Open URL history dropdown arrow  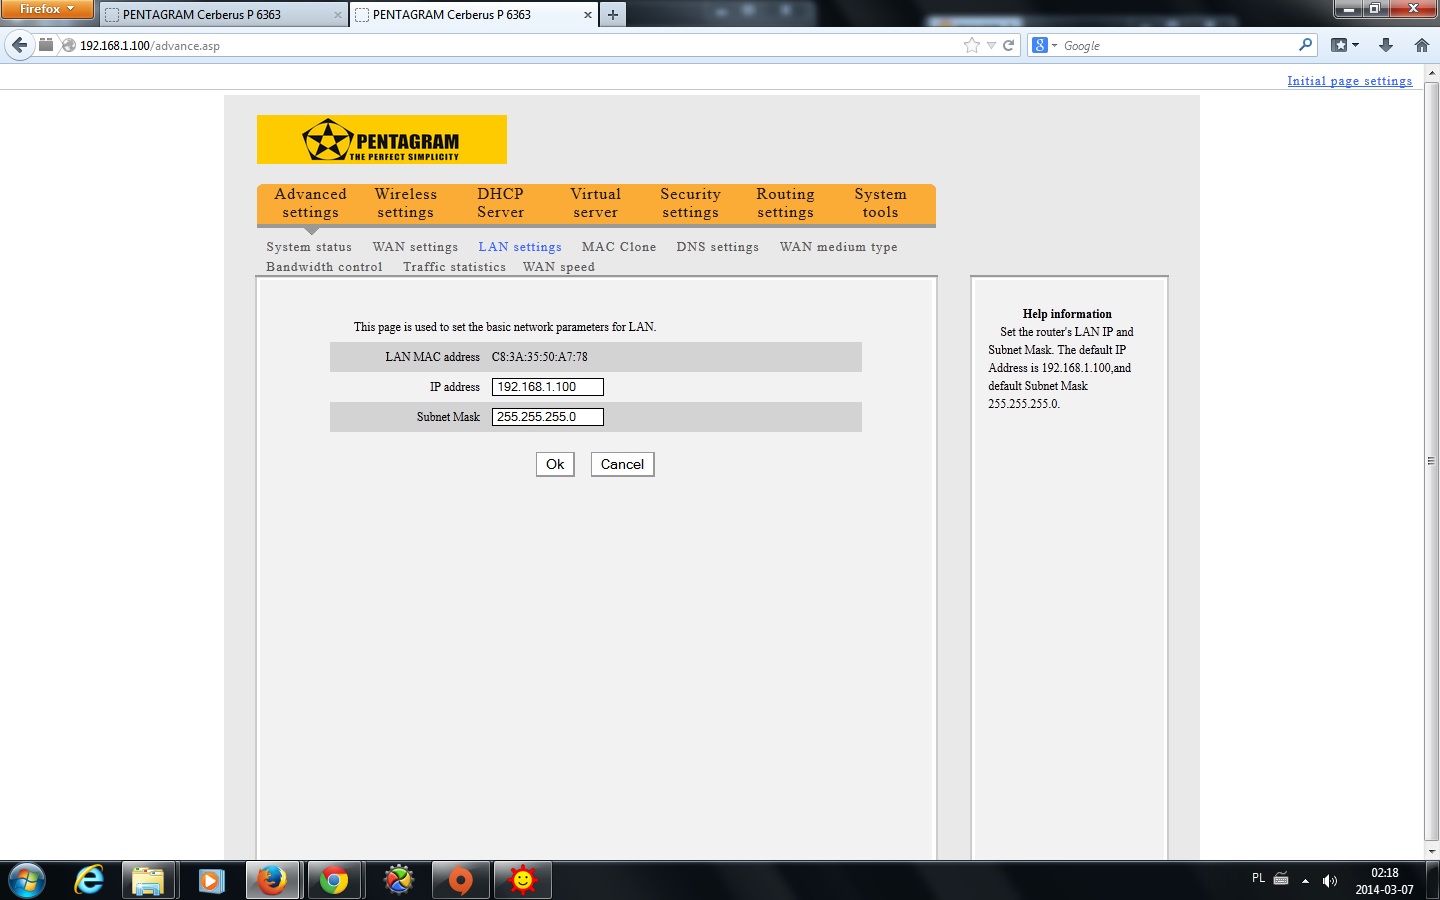[x=991, y=45]
